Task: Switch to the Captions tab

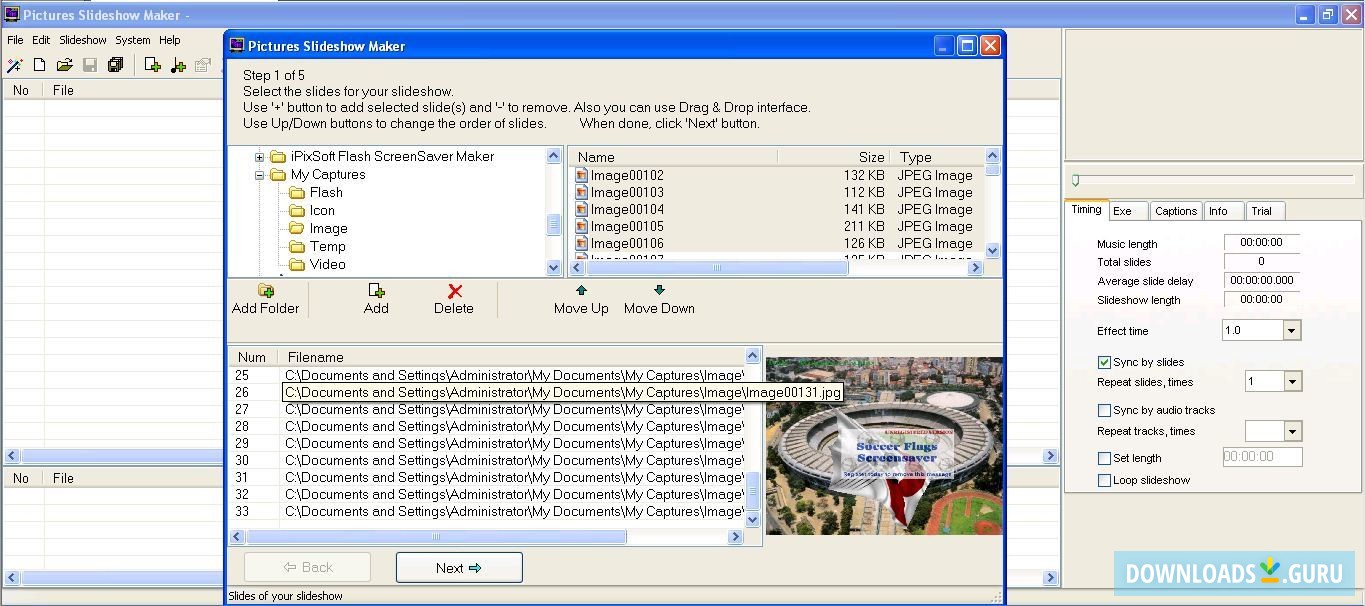Action: [x=1175, y=210]
